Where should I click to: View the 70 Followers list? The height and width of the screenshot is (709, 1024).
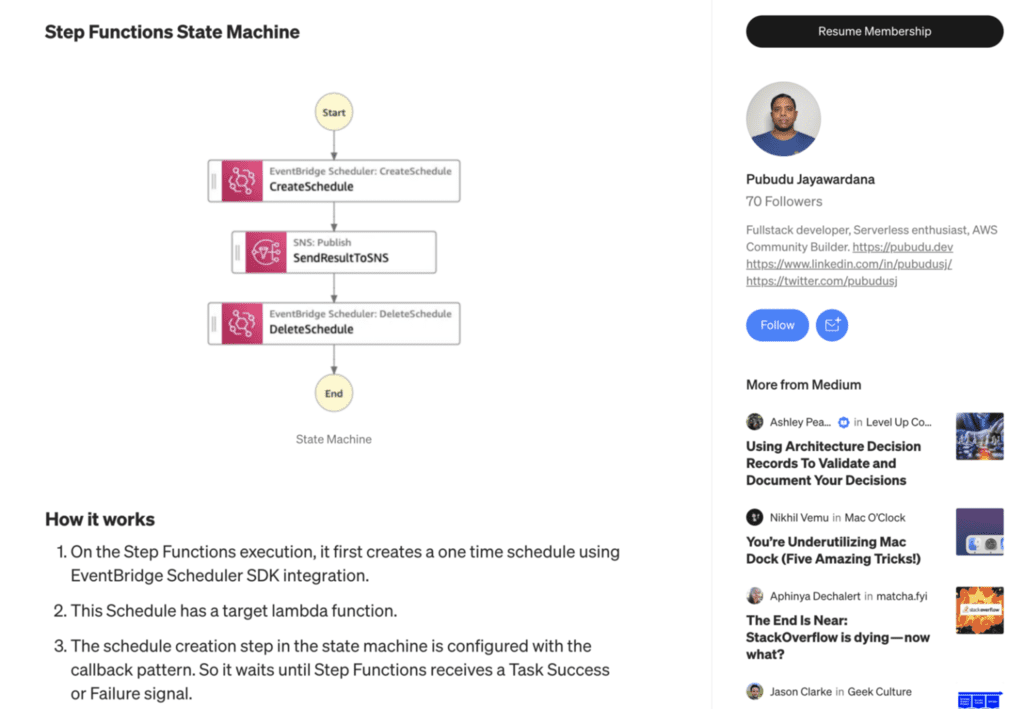(784, 201)
